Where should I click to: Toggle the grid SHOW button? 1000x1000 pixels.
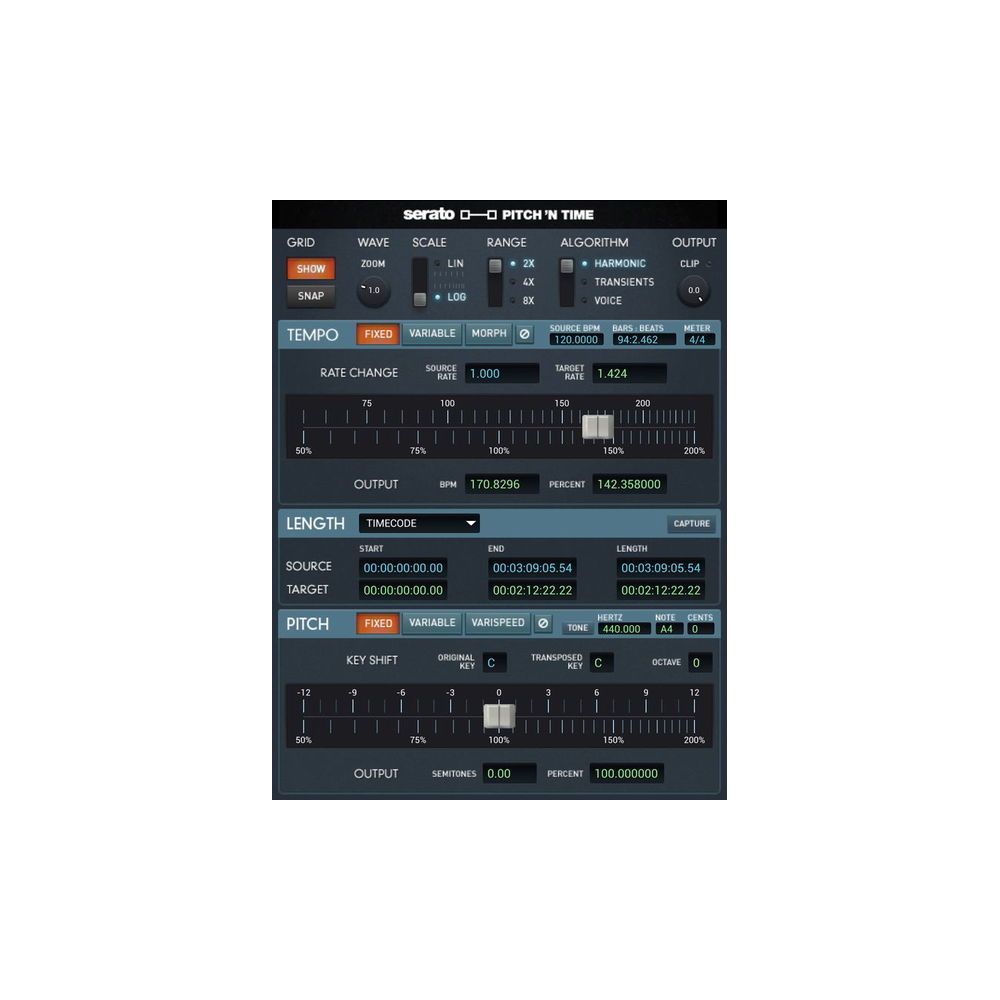click(310, 268)
